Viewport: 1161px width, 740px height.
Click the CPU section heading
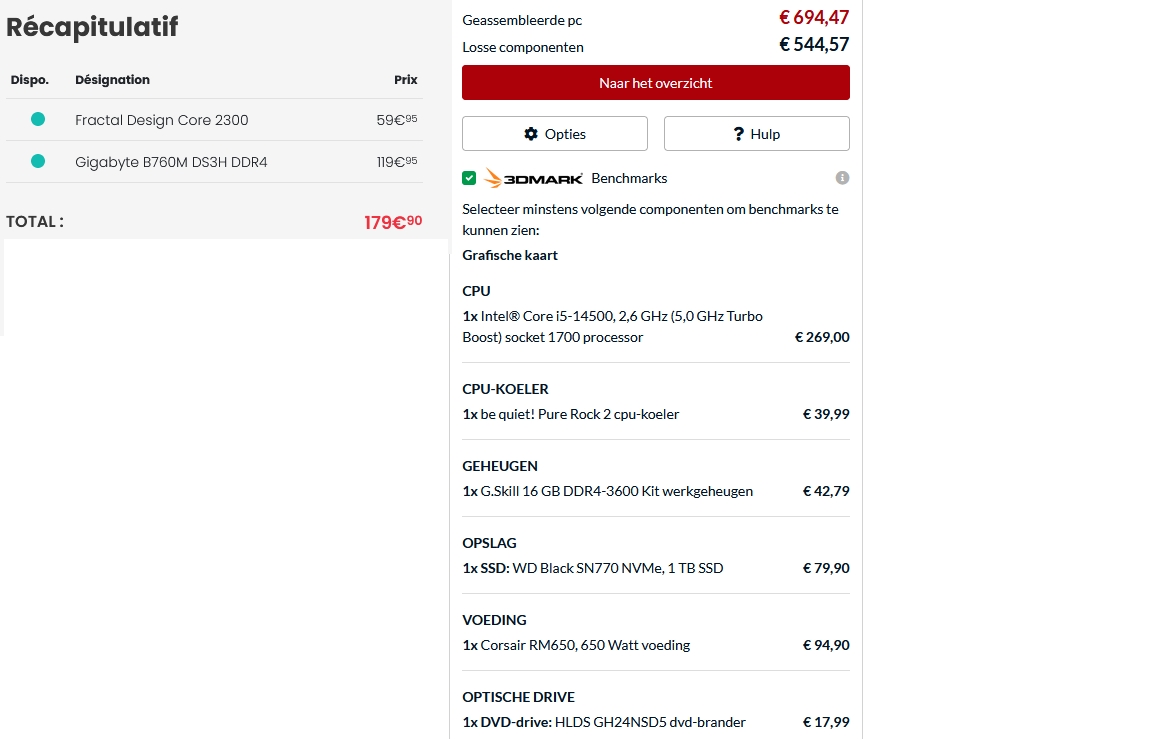click(x=476, y=291)
